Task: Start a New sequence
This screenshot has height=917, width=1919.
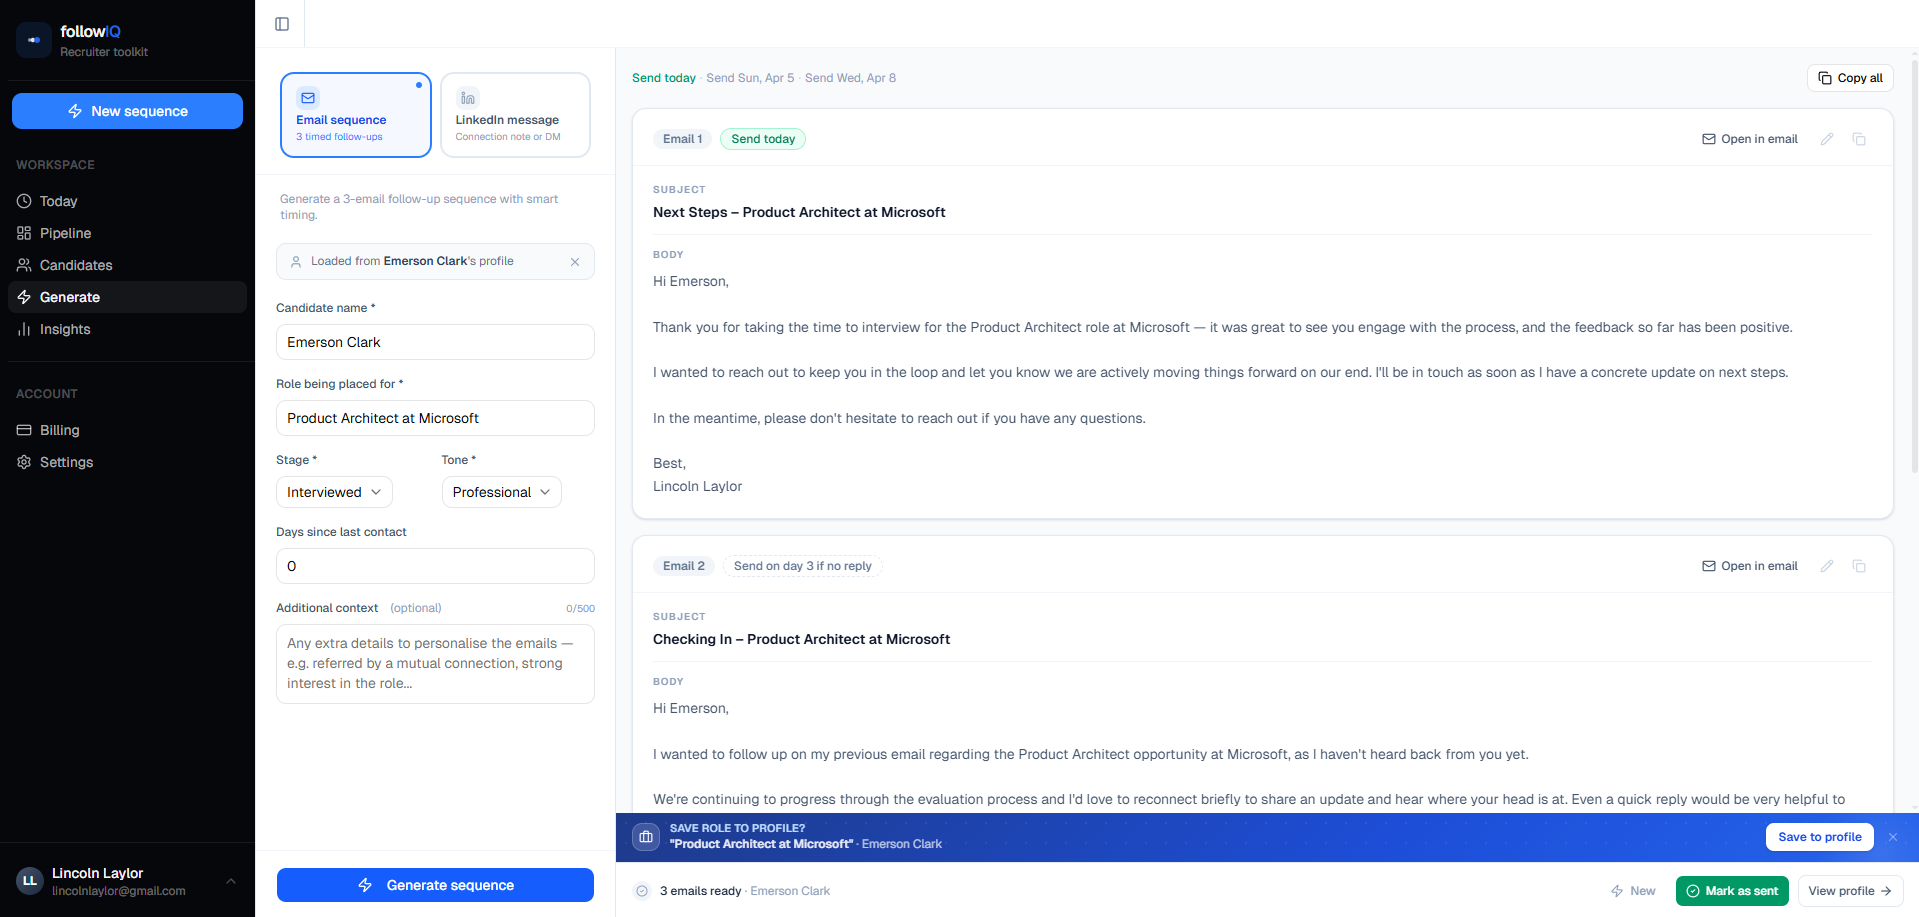Action: pos(127,111)
